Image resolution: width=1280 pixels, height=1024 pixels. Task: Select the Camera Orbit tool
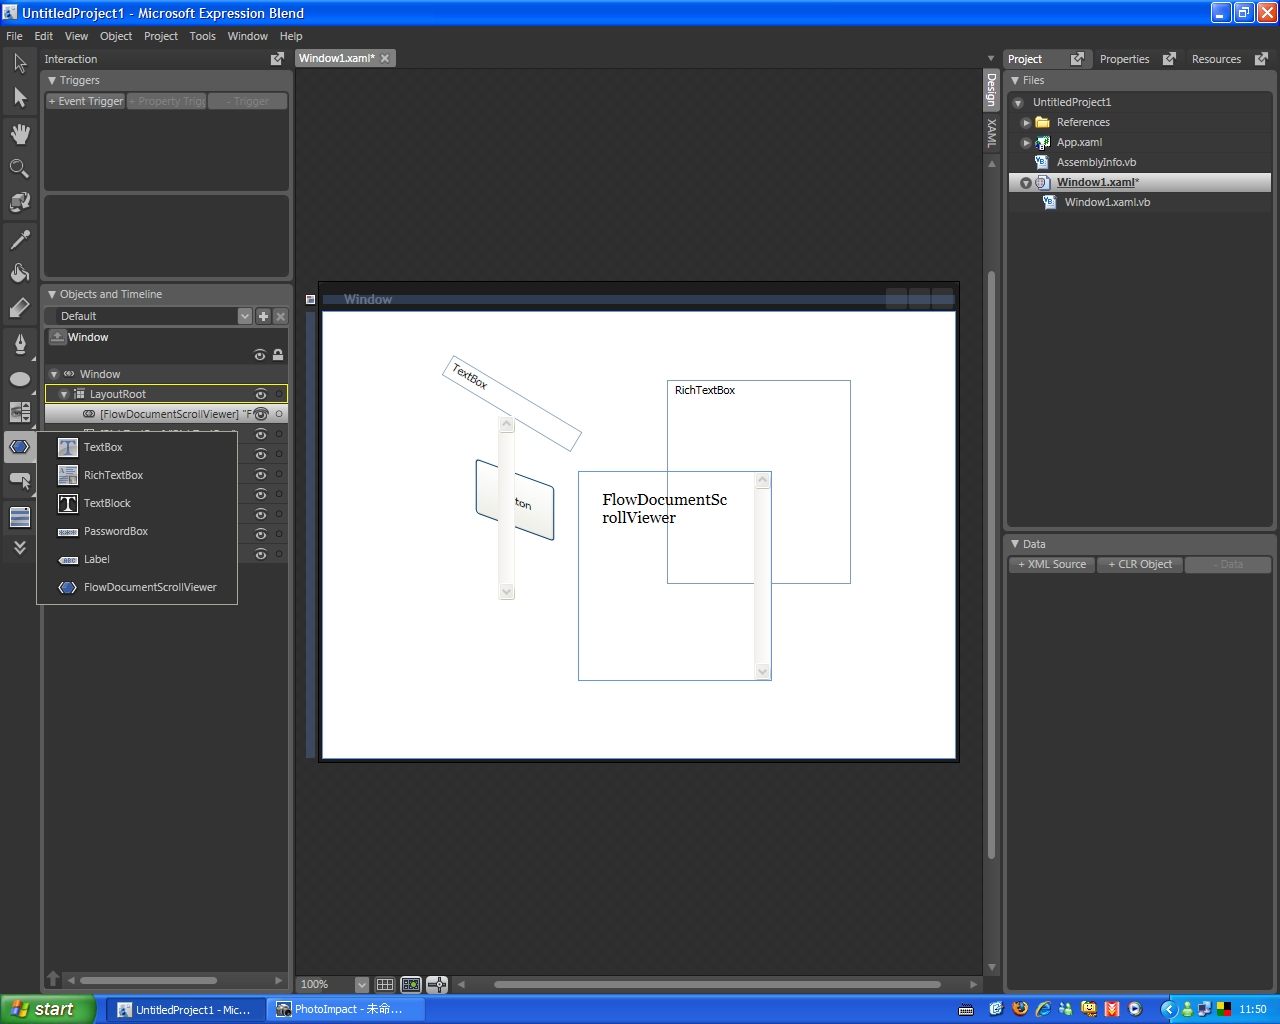[20, 203]
